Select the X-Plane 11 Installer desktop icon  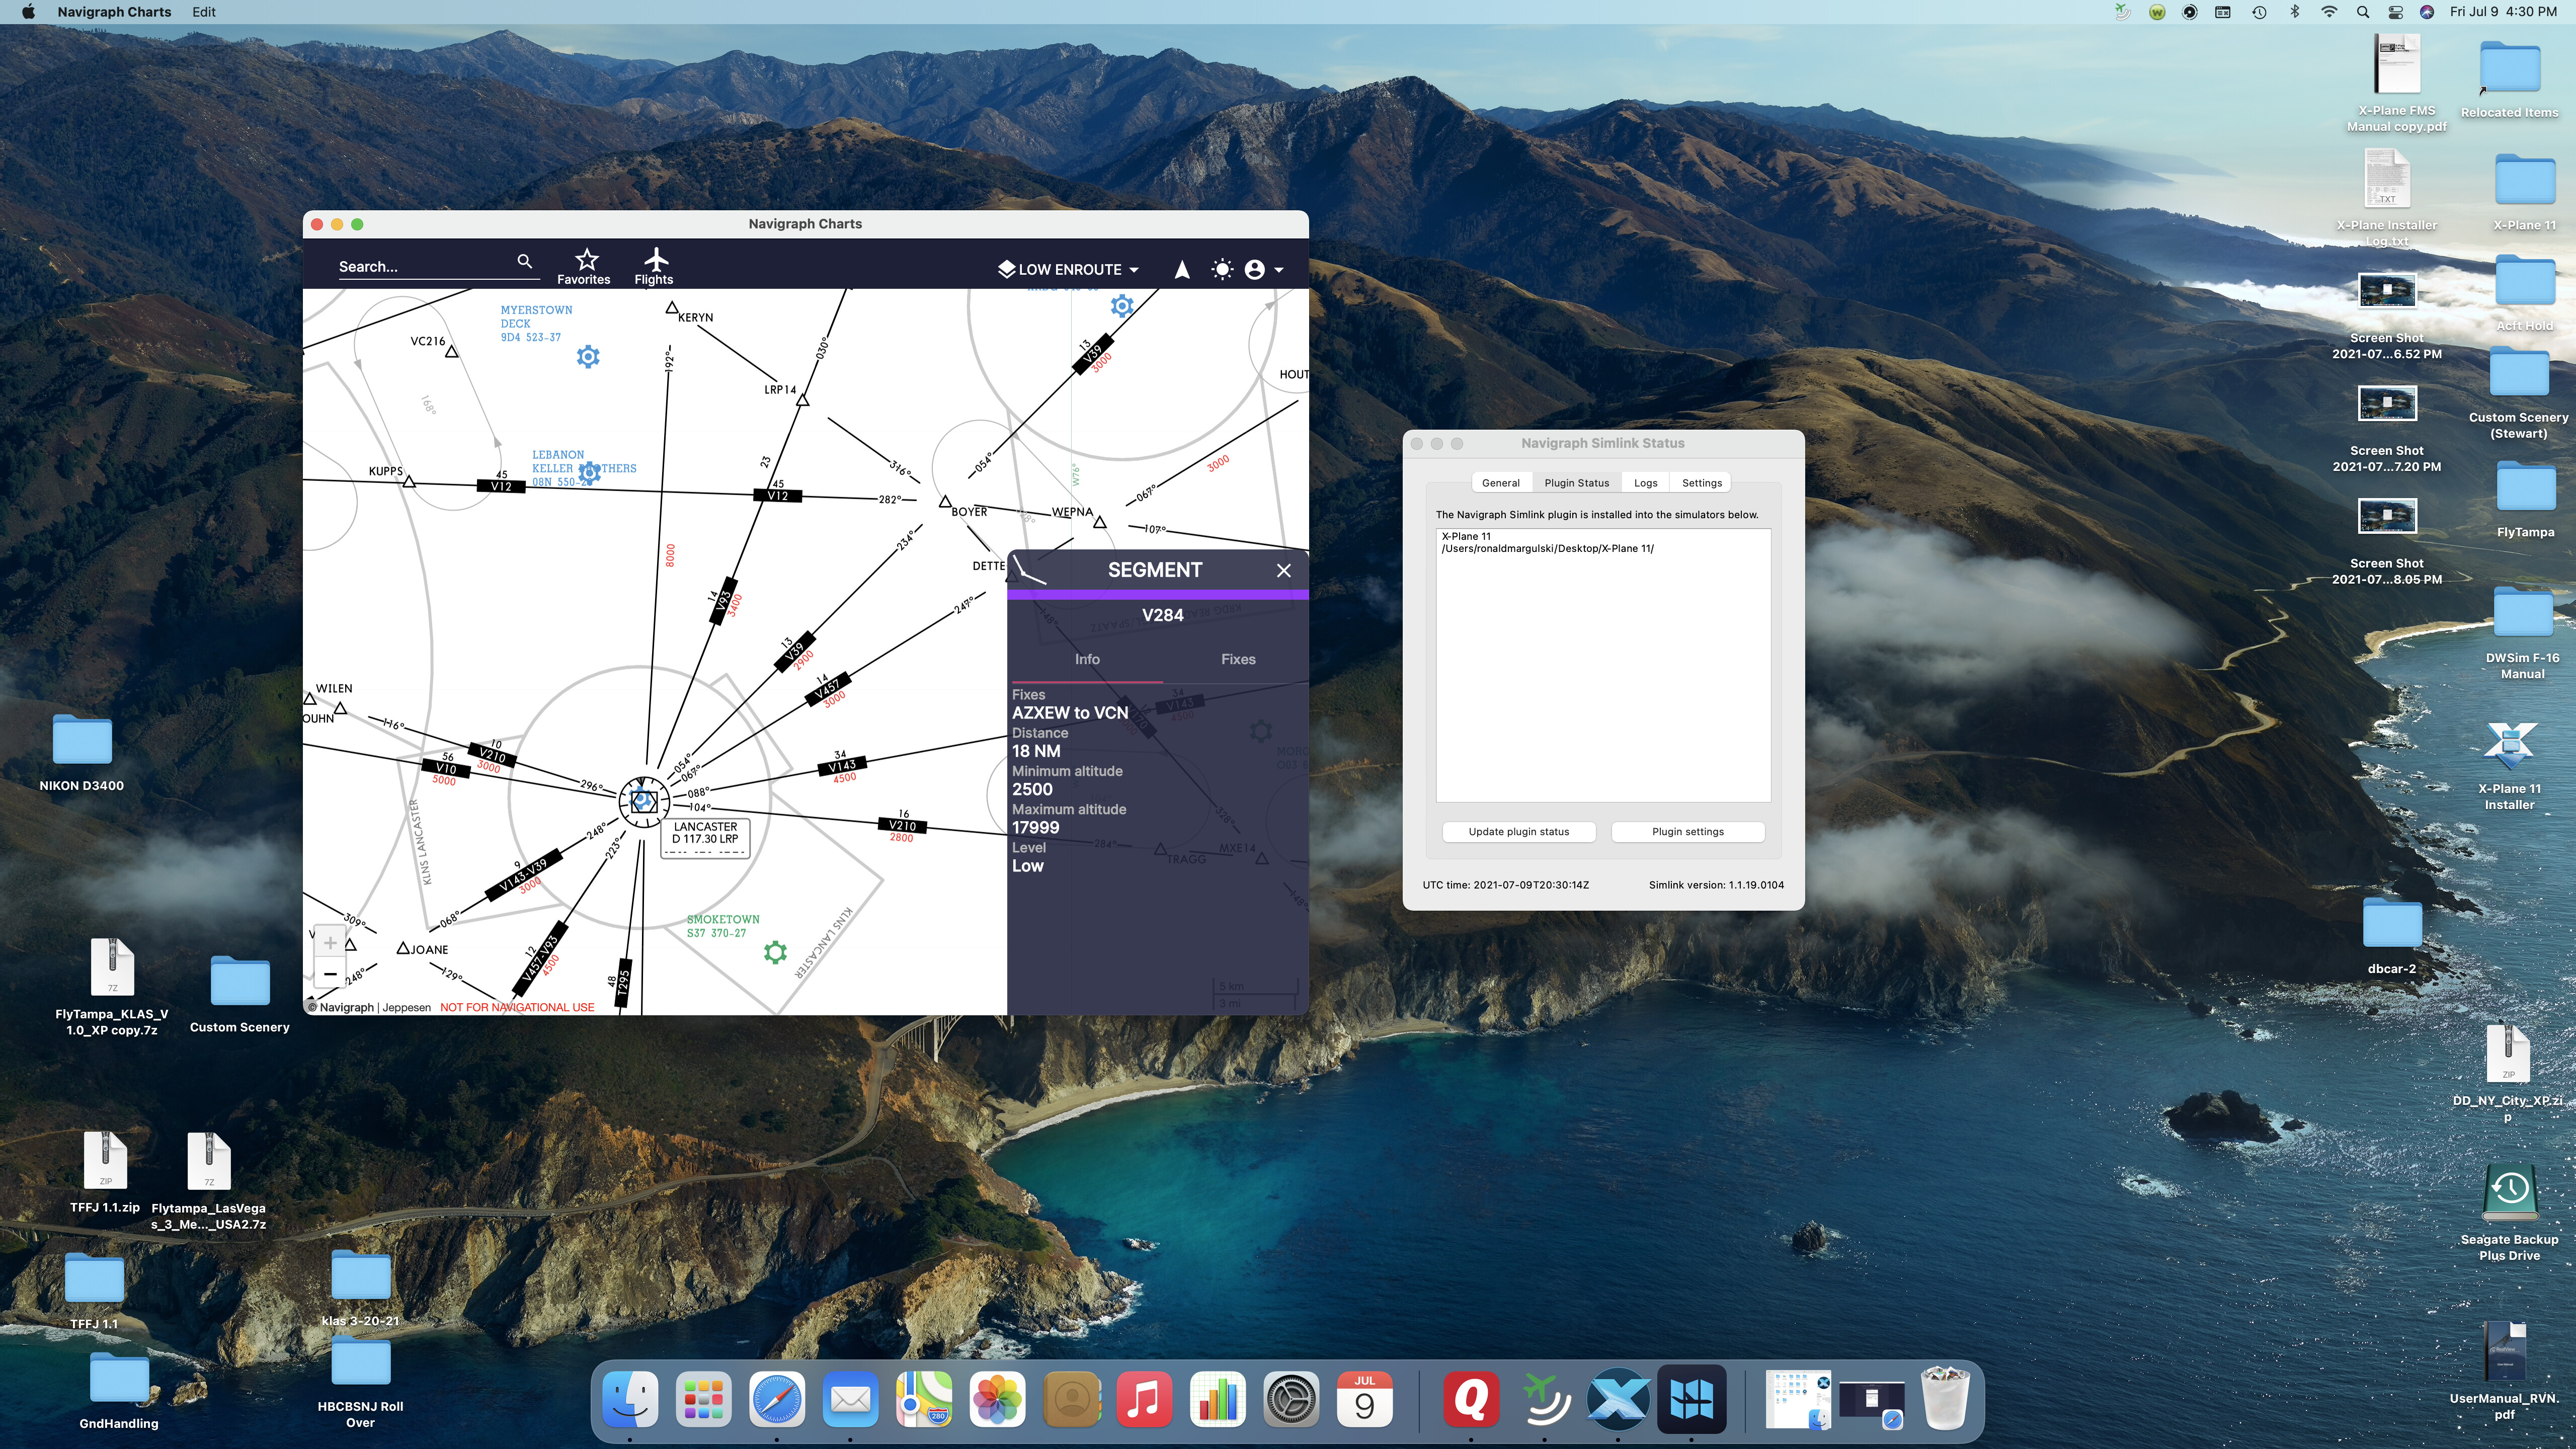(2510, 765)
